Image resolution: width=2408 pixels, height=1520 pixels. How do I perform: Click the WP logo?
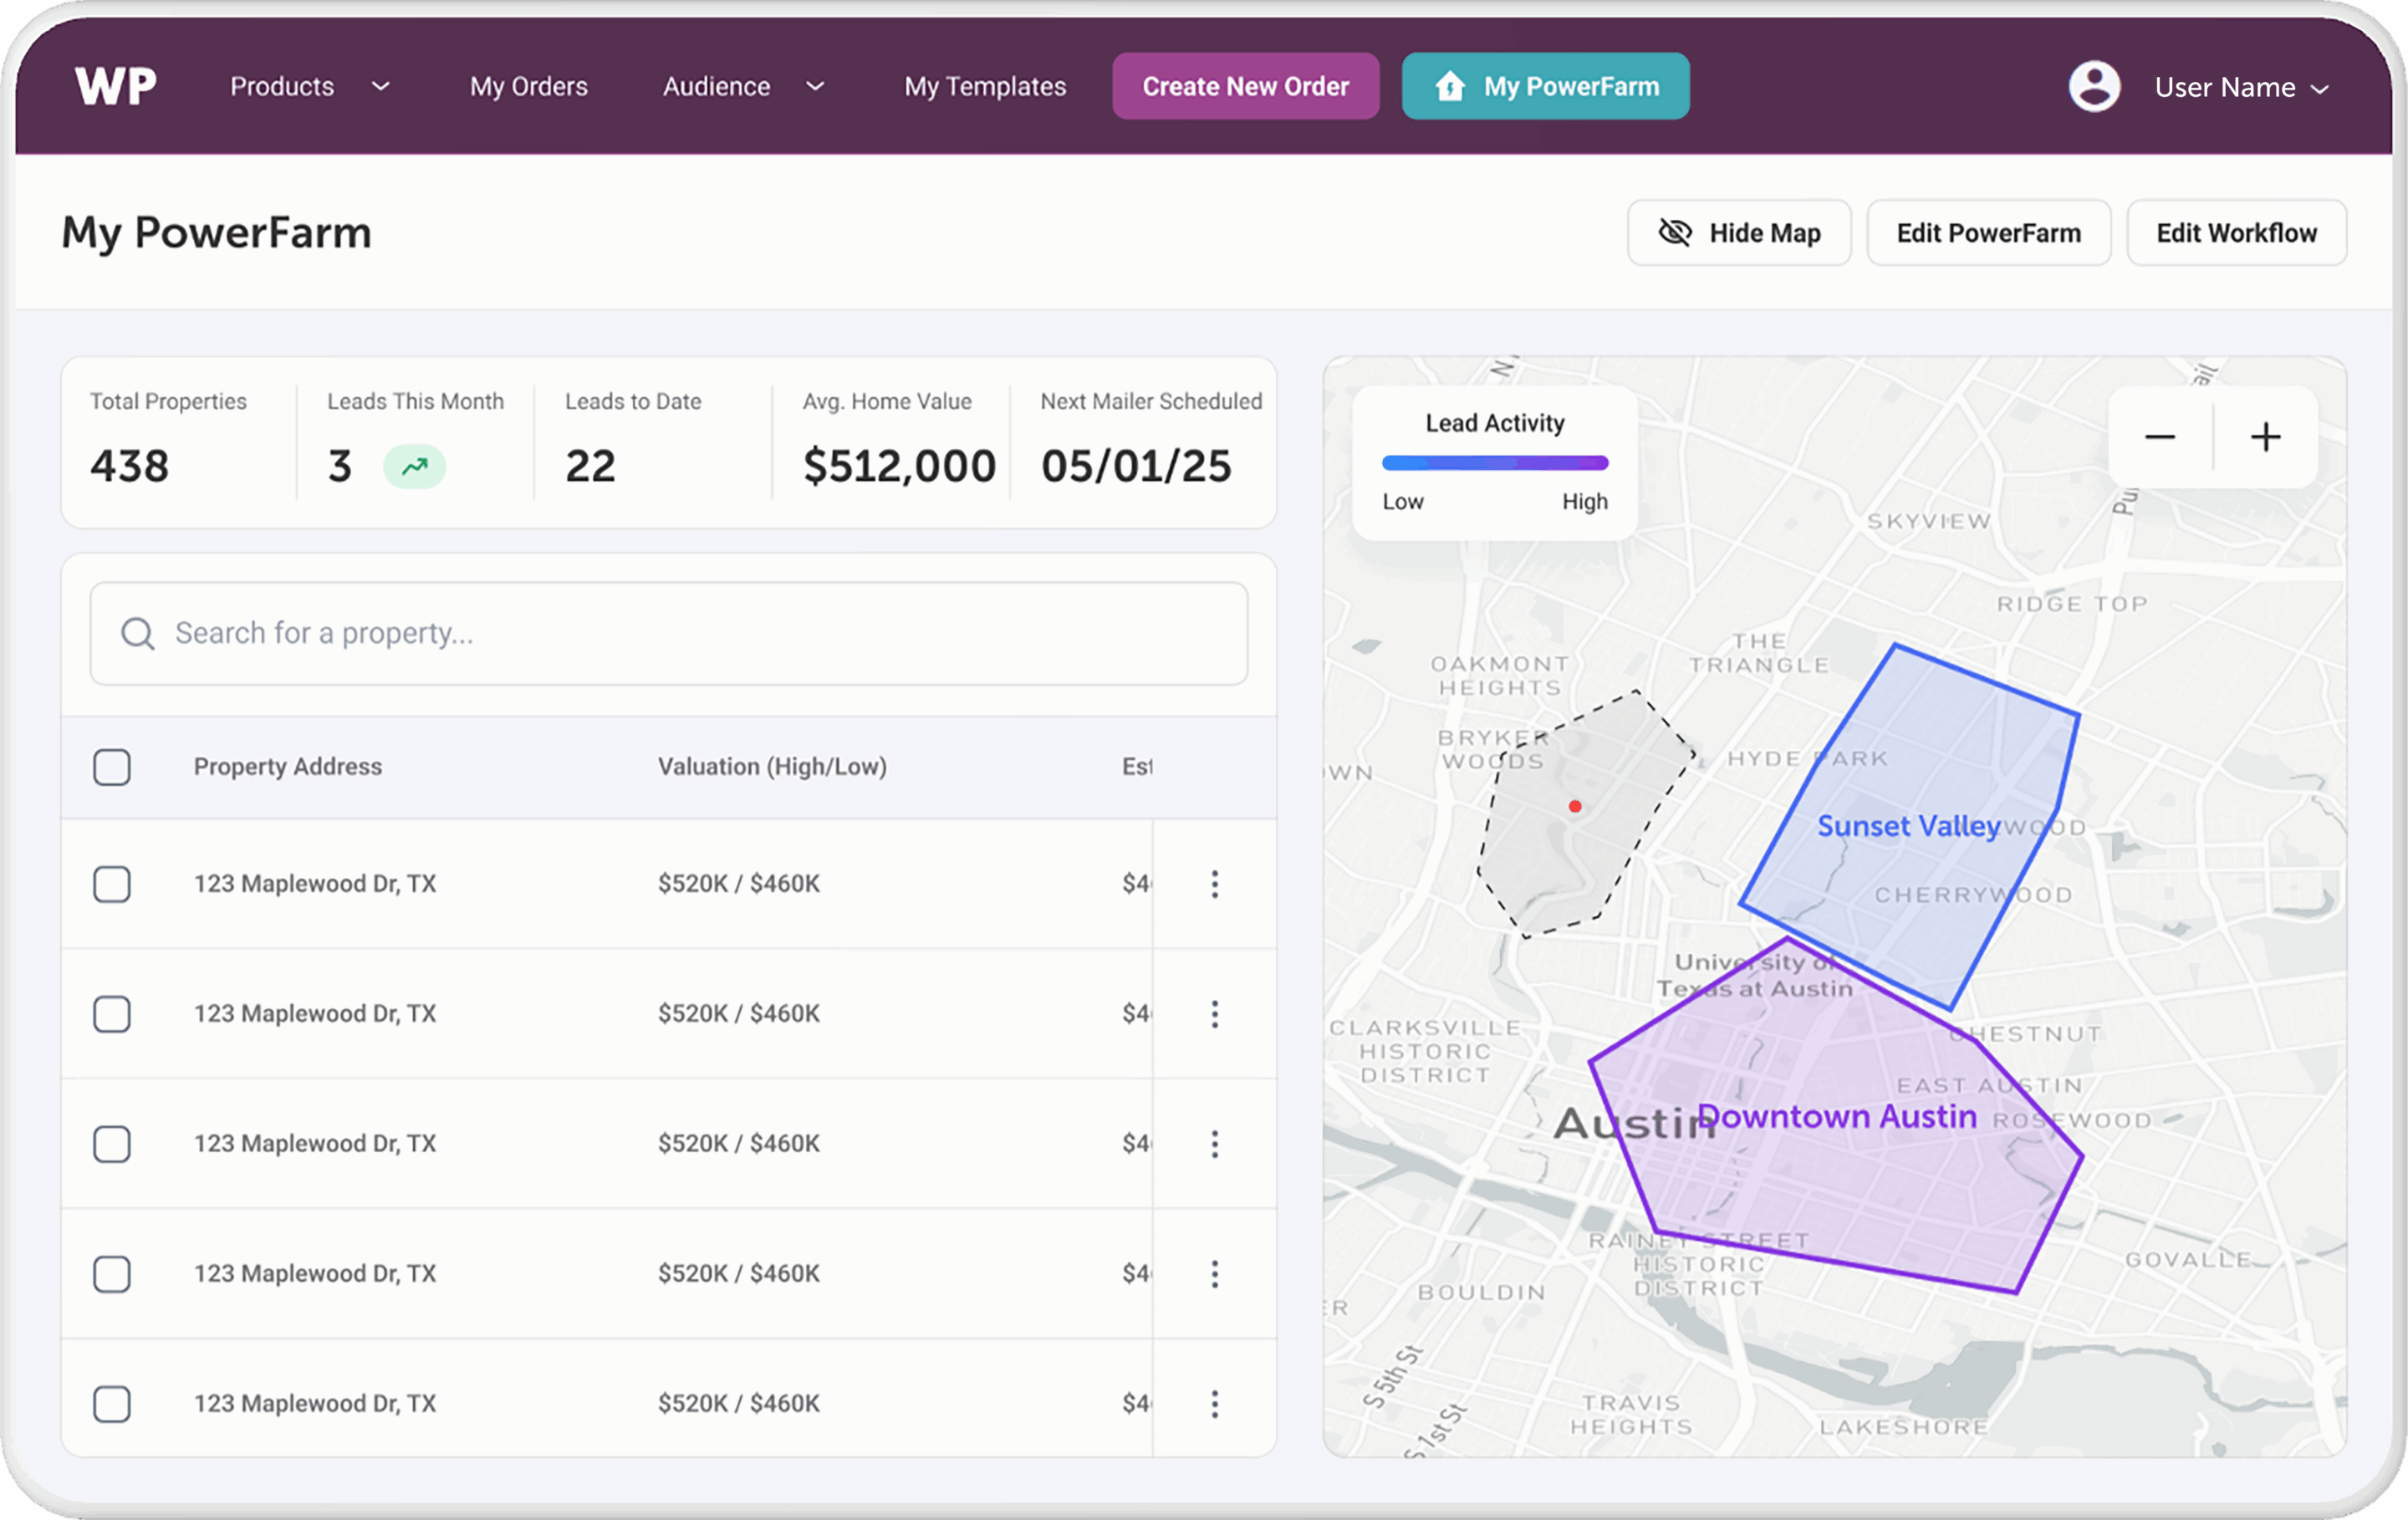pos(114,86)
